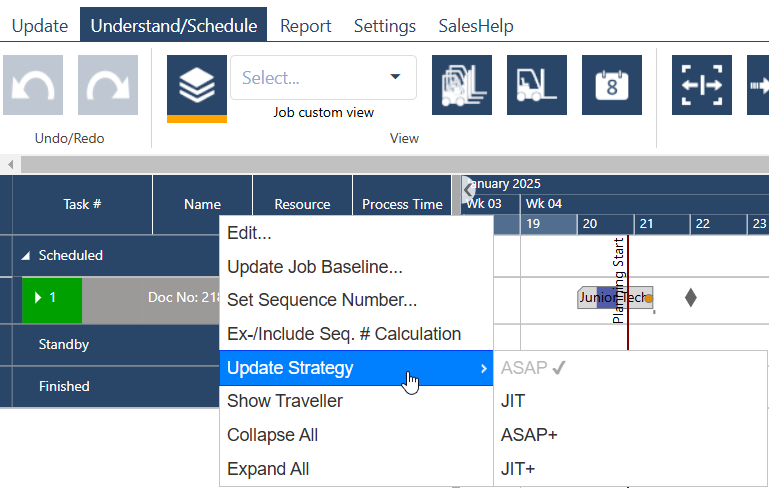Click the Task # column header
Image resolution: width=769 pixels, height=488 pixels.
(x=82, y=204)
